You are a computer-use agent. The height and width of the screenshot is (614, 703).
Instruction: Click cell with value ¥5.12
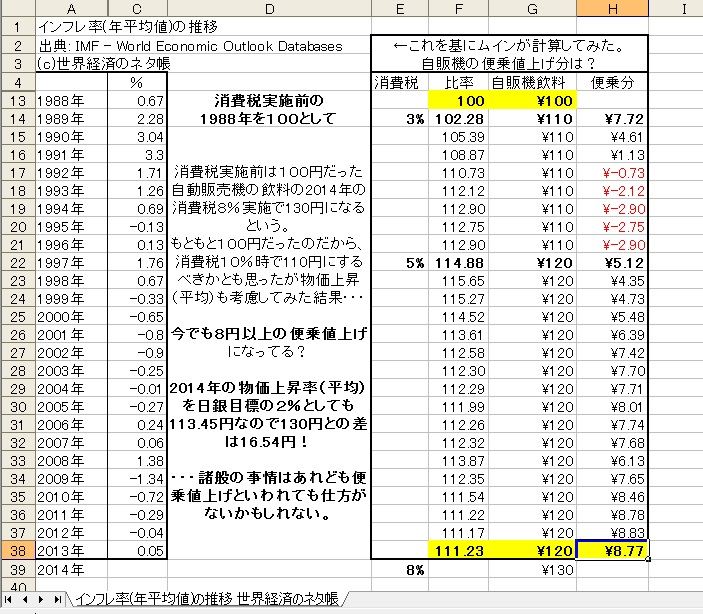(612, 263)
